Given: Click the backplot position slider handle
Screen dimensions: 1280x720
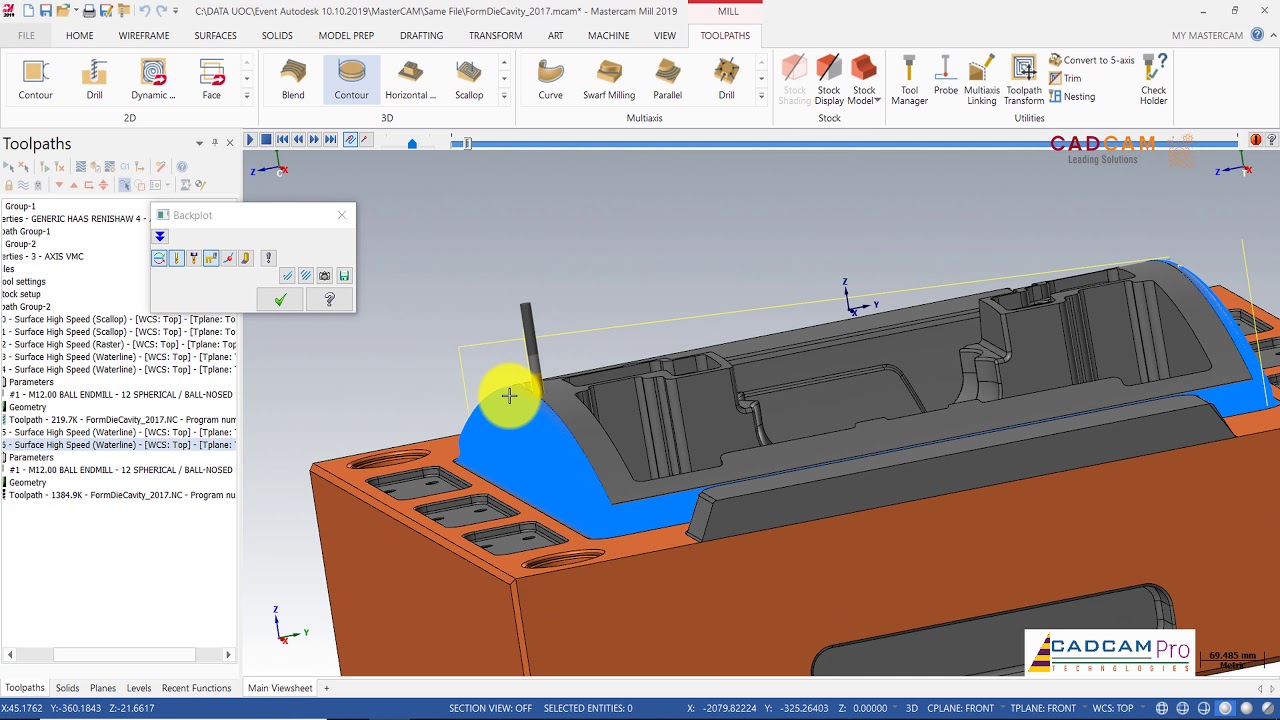Looking at the screenshot, I should (466, 143).
